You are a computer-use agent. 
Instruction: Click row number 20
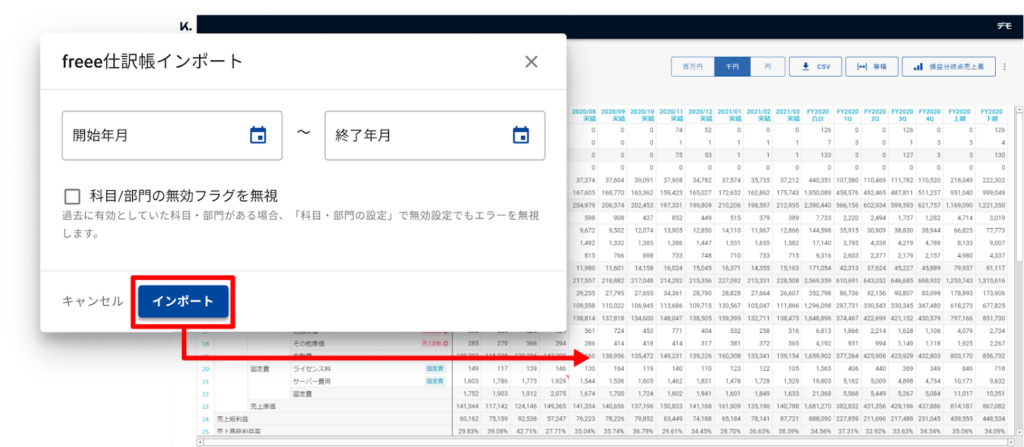coord(205,369)
